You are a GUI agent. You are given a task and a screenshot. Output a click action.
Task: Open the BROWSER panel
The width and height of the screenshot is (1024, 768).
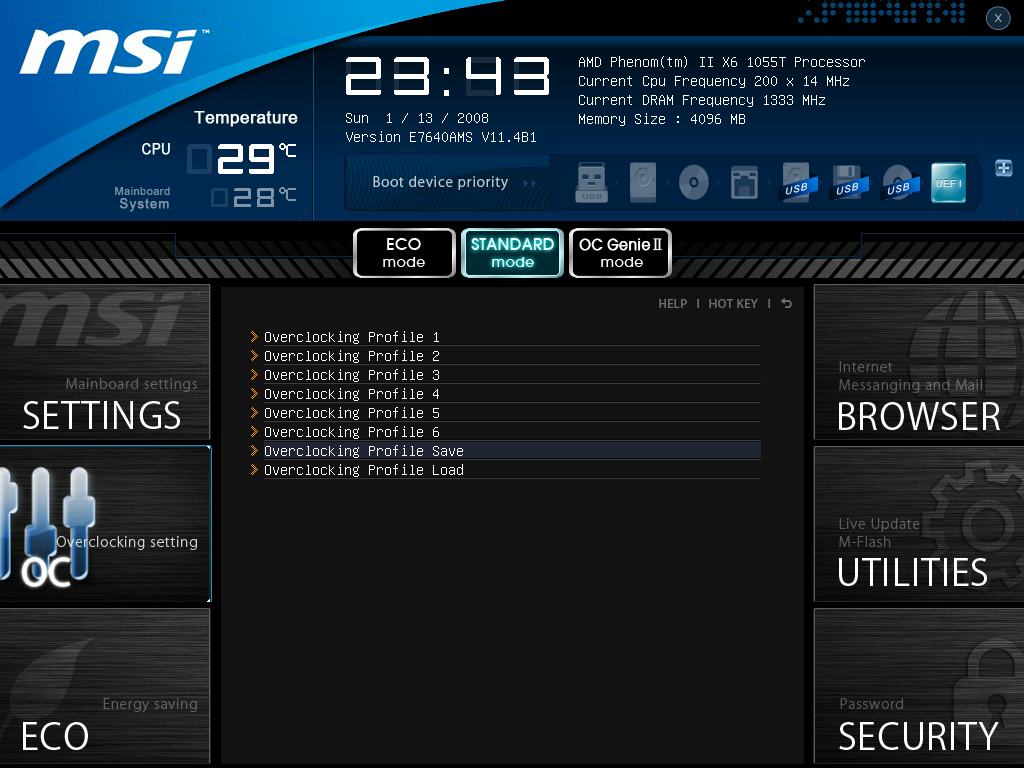[x=919, y=362]
